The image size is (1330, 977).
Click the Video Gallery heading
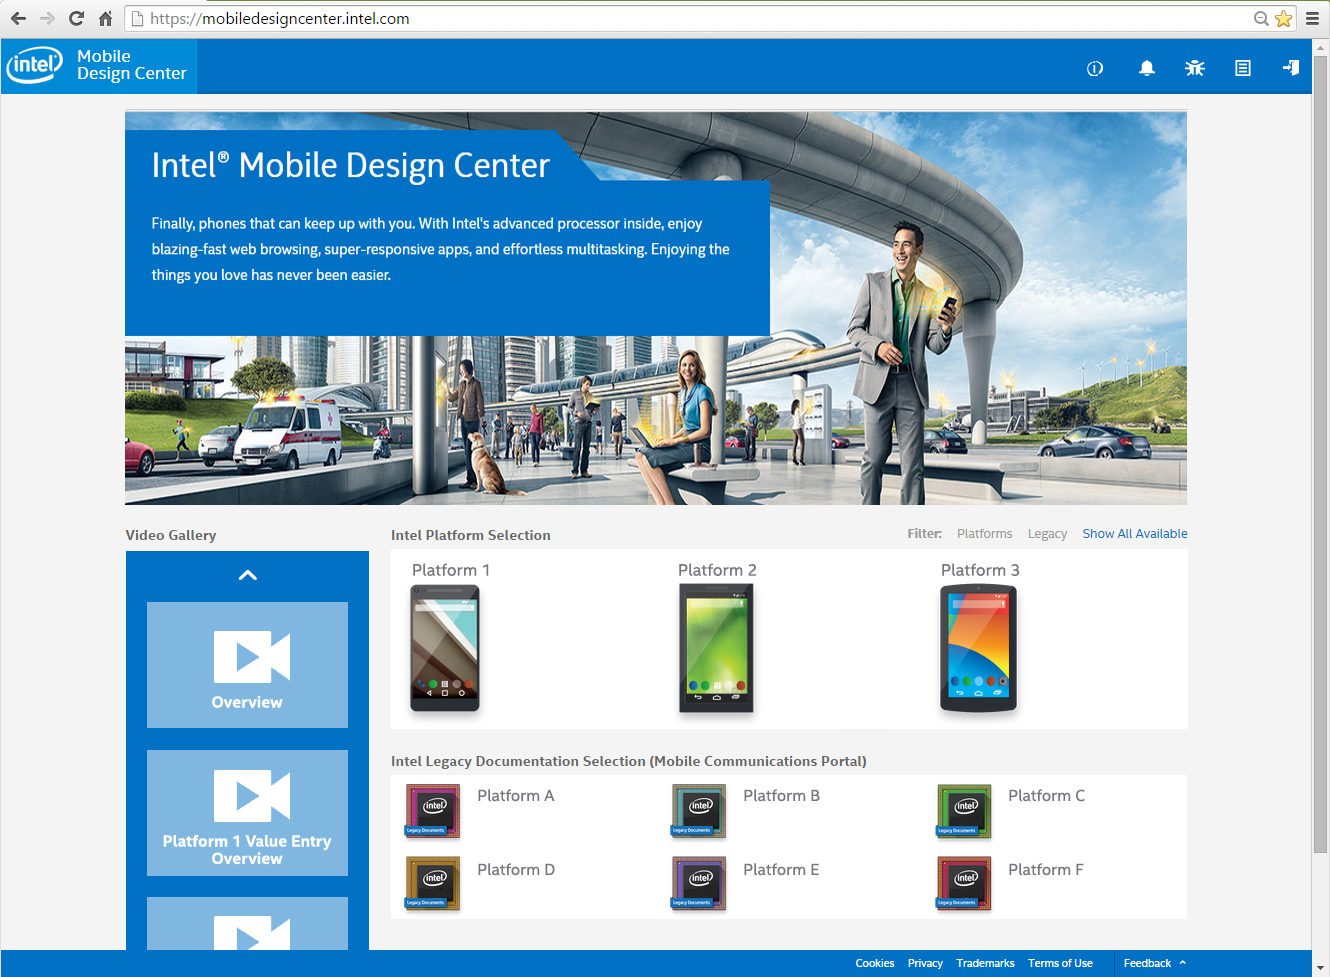pos(171,535)
